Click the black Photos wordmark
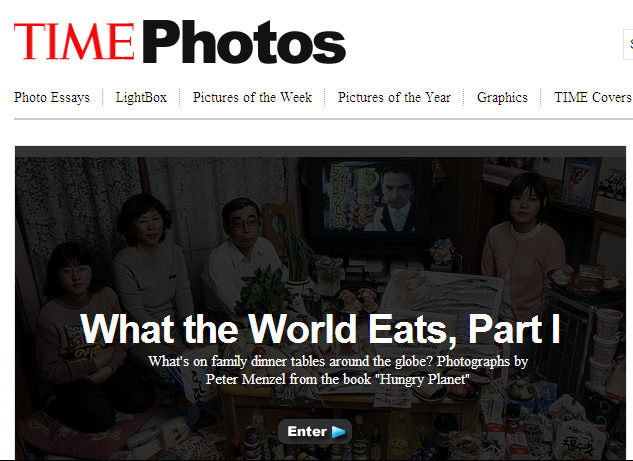The height and width of the screenshot is (461, 633). tap(244, 42)
